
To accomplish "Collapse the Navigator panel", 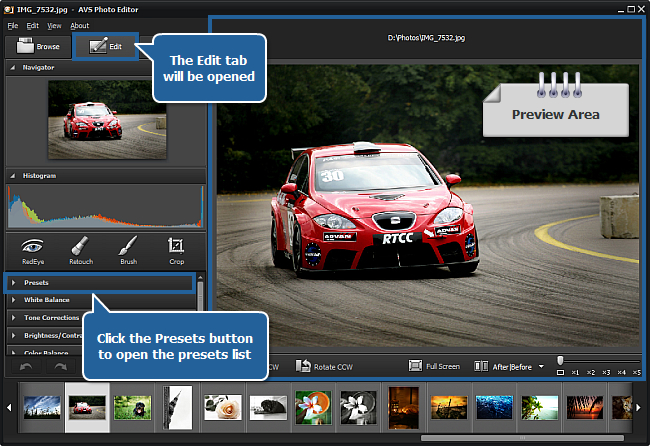I will pos(12,68).
